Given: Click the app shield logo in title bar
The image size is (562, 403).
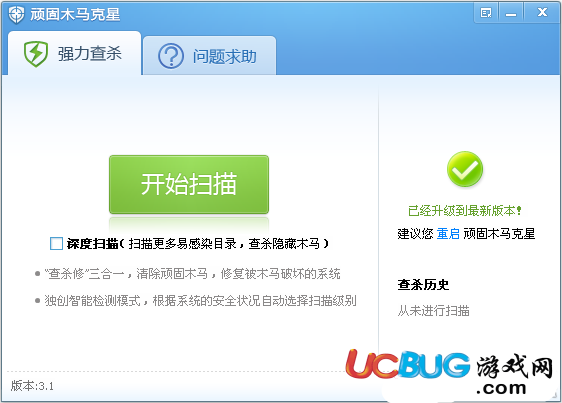Looking at the screenshot, I should point(16,15).
